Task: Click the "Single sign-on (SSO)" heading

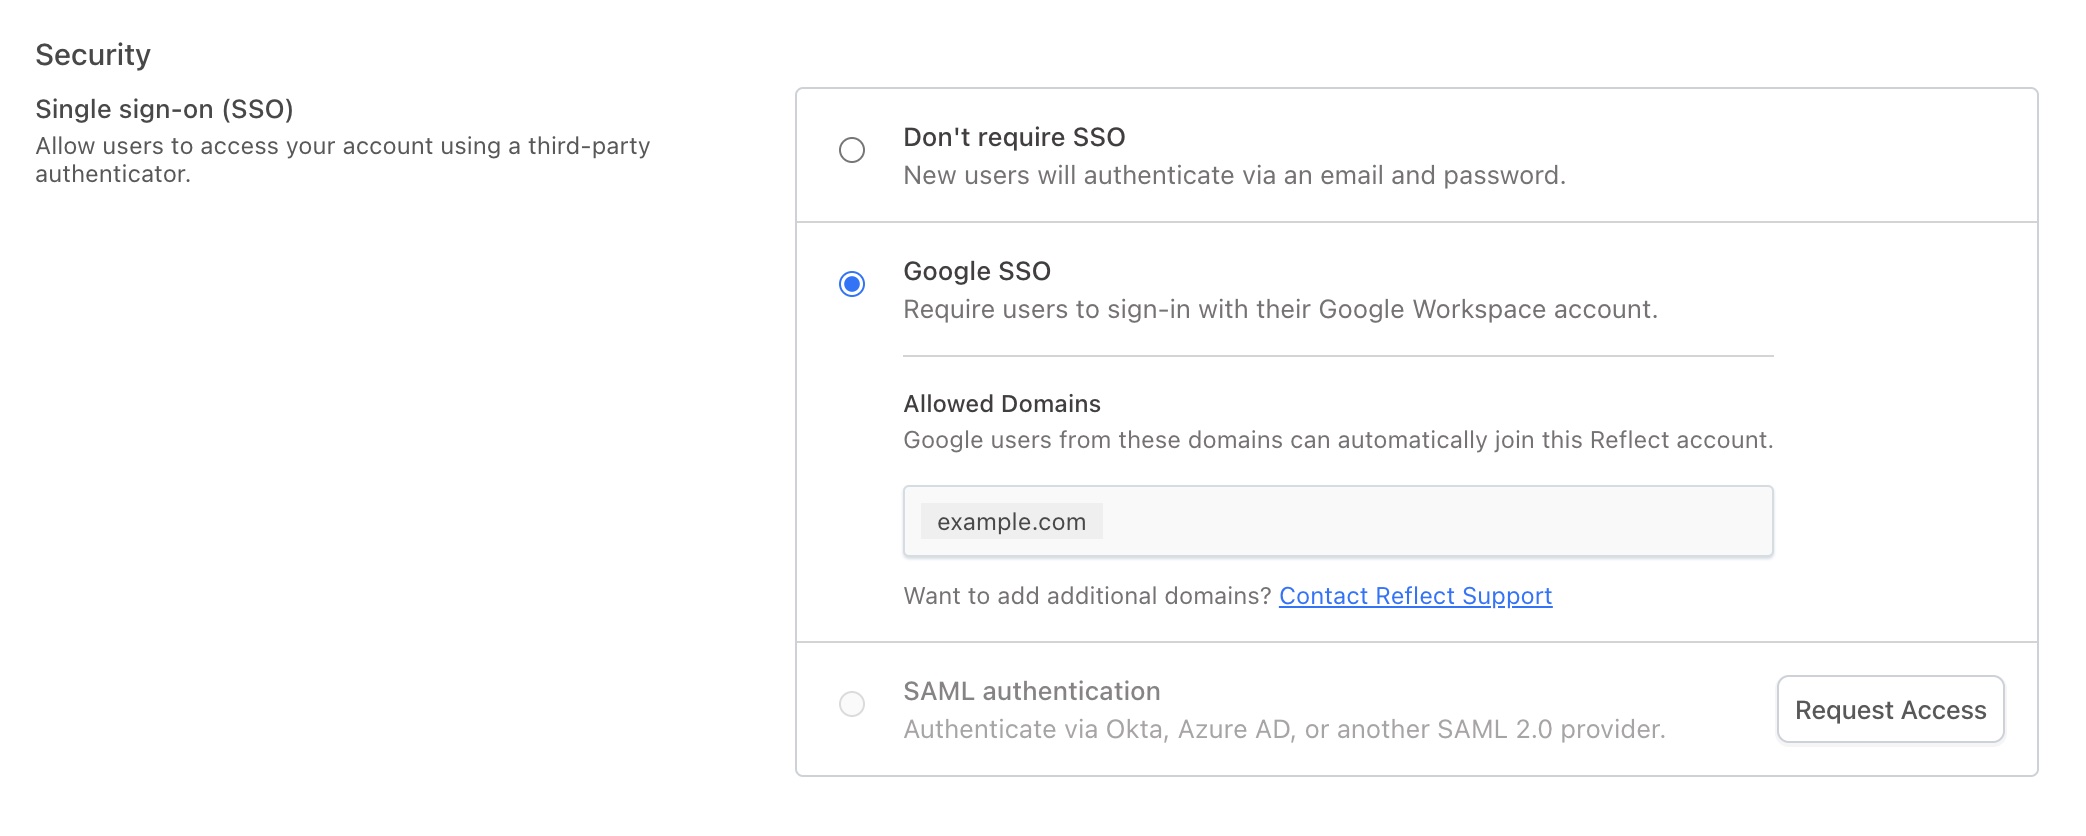Action: (x=164, y=109)
